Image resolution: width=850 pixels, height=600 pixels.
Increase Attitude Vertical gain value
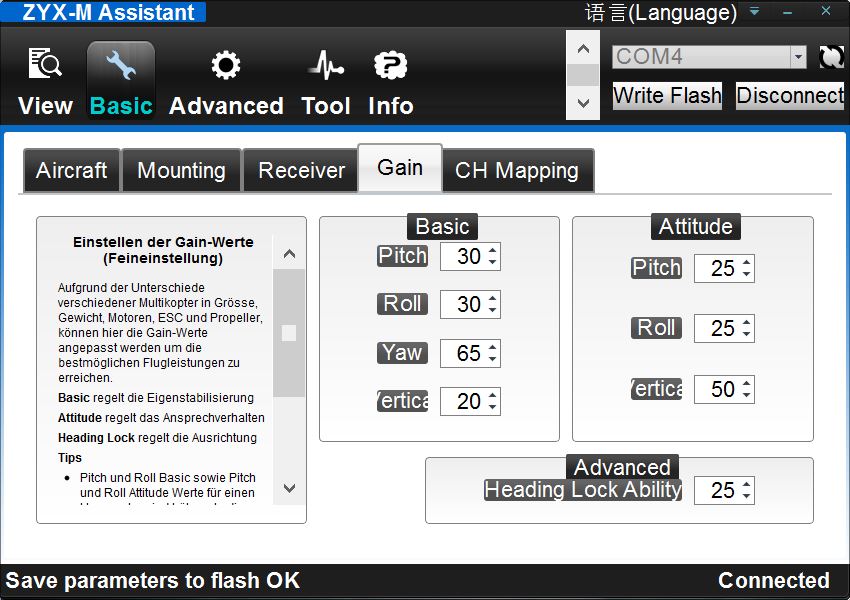(x=746, y=384)
